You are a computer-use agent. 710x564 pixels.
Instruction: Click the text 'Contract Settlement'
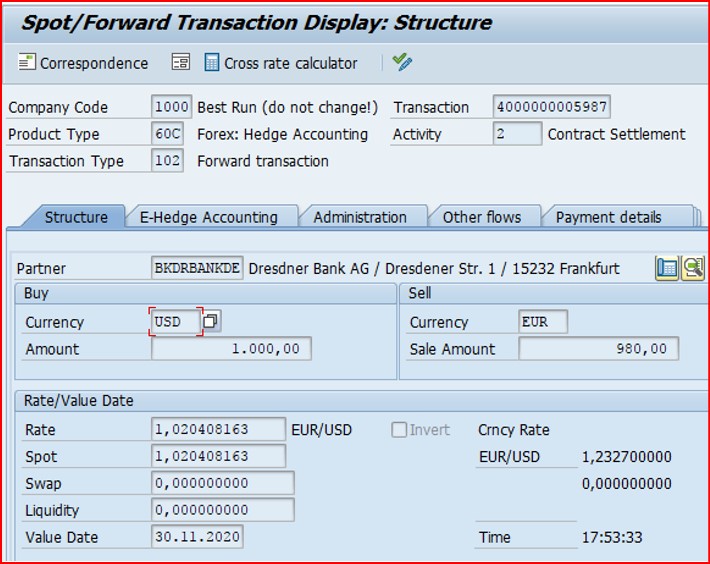(616, 134)
